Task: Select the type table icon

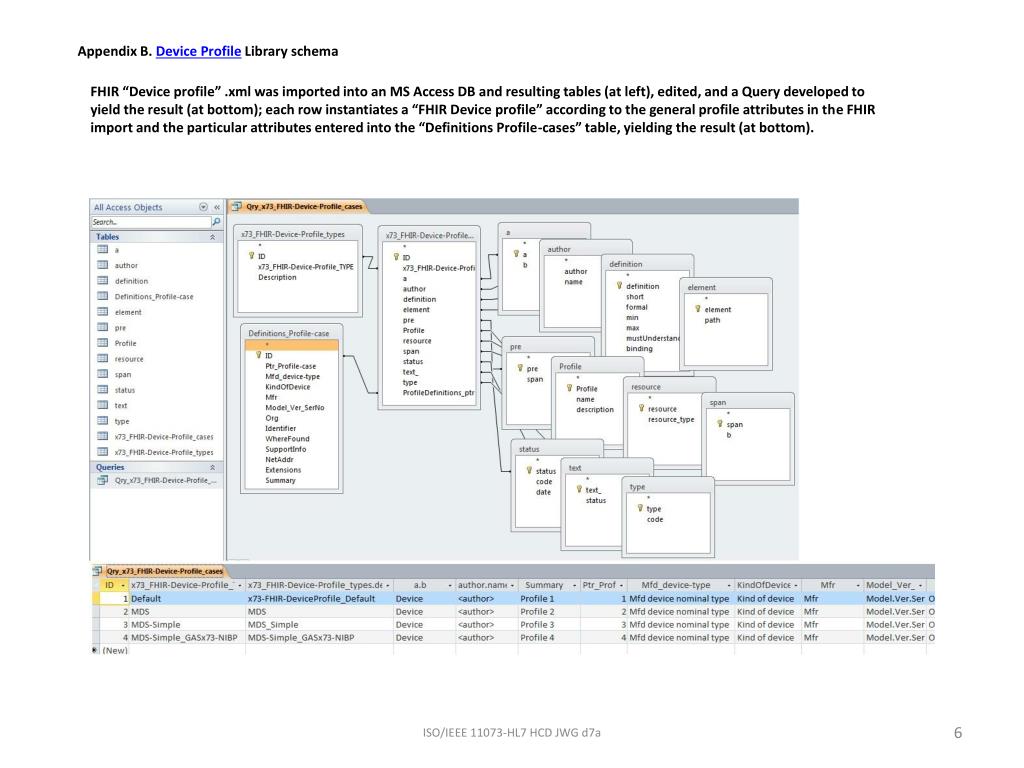Action: pyautogui.click(x=103, y=421)
